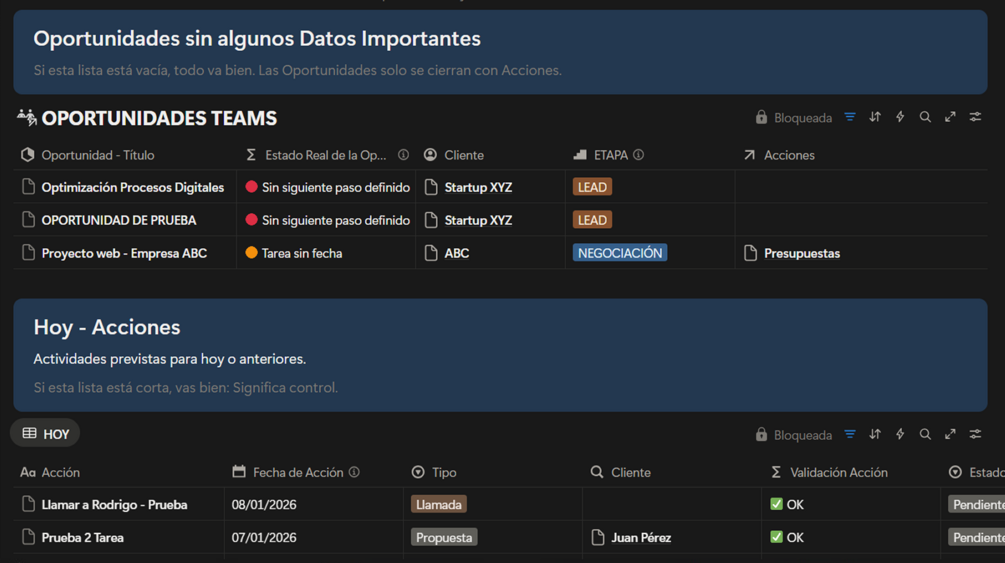This screenshot has height=563, width=1005.
Task: Open the Presupuestas action link
Action: point(801,253)
